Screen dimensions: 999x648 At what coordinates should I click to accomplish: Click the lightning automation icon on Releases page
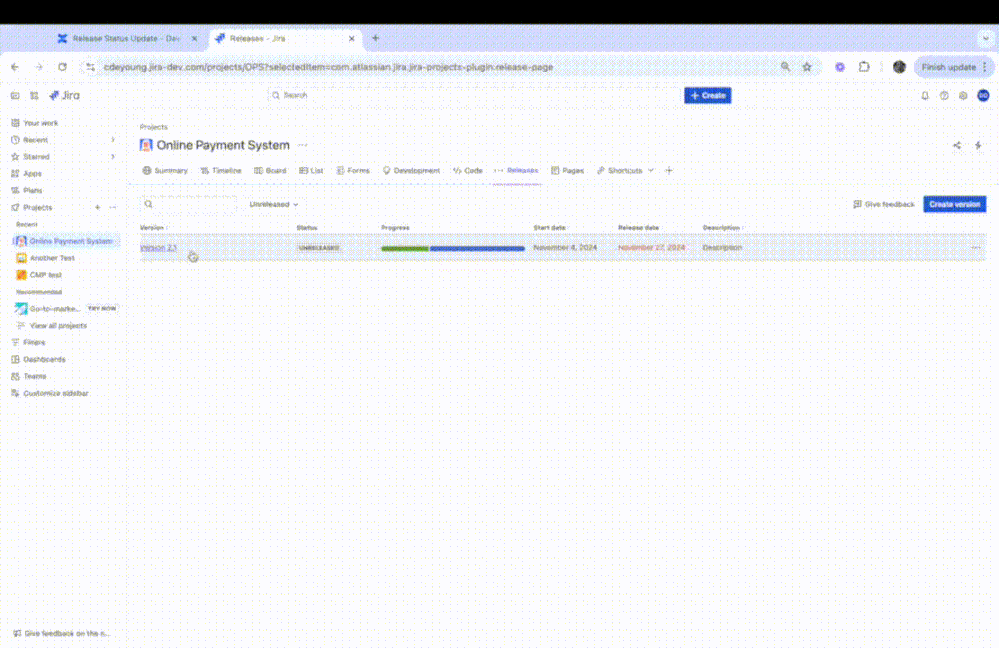[x=977, y=145]
